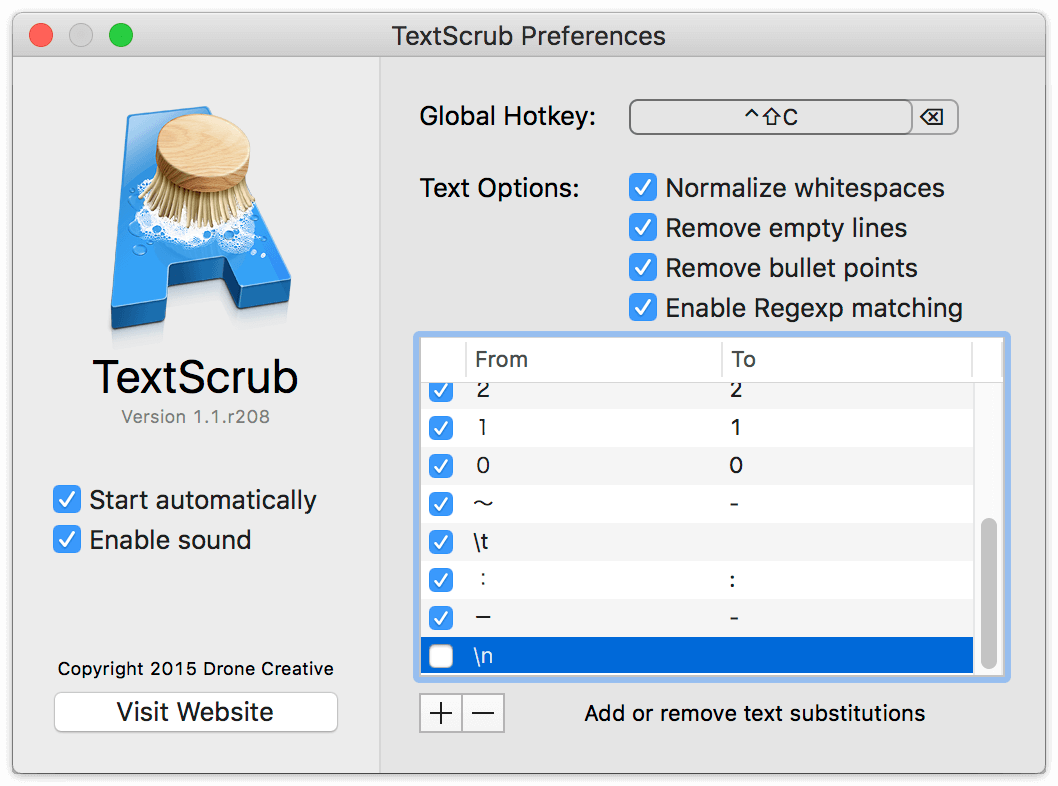Uncheck the colon substitution row
The width and height of the screenshot is (1058, 786).
click(441, 580)
